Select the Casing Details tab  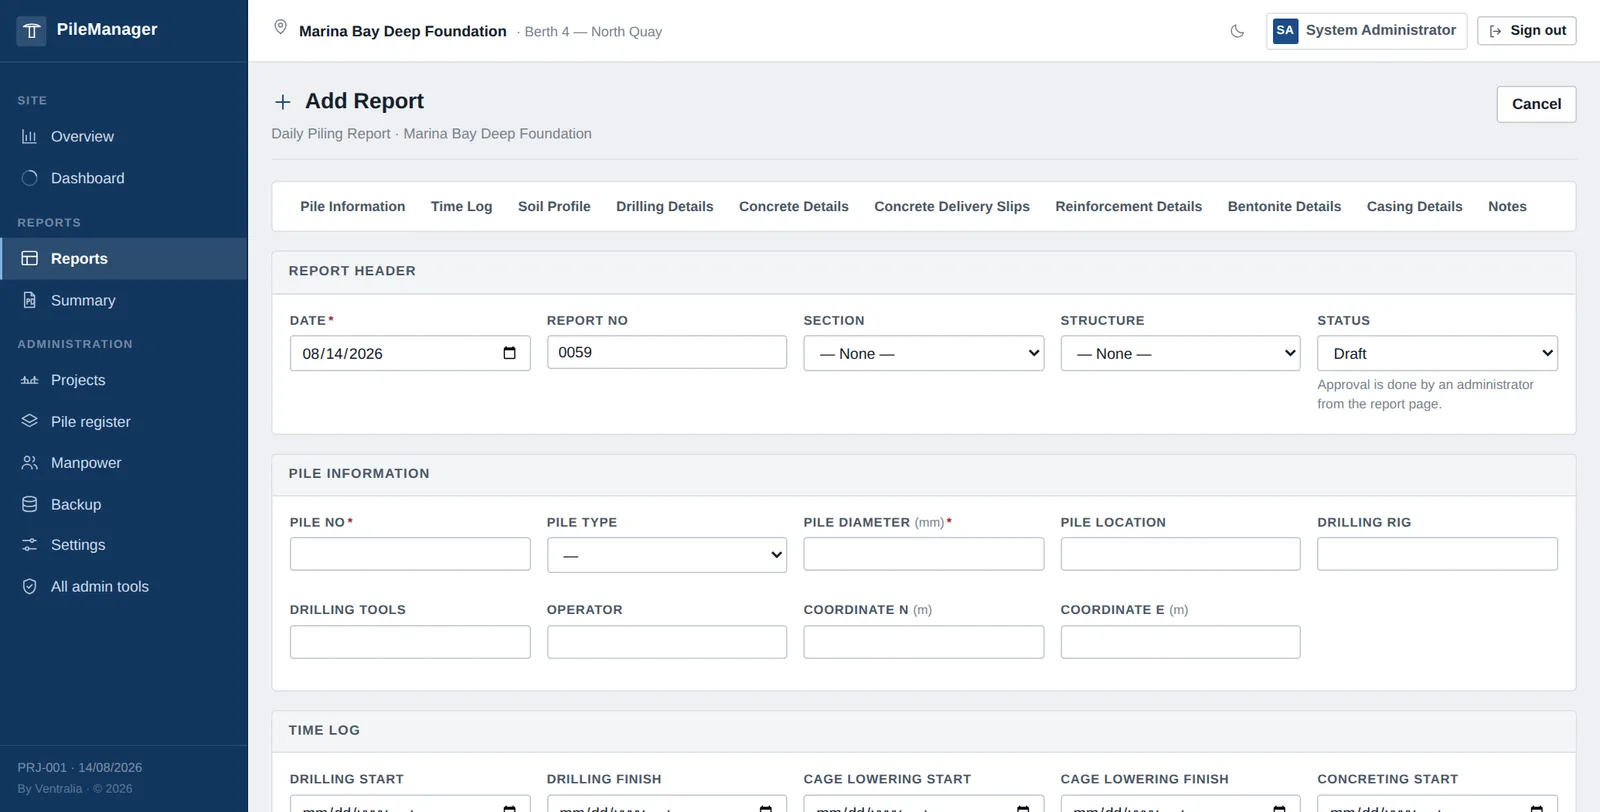(1415, 207)
